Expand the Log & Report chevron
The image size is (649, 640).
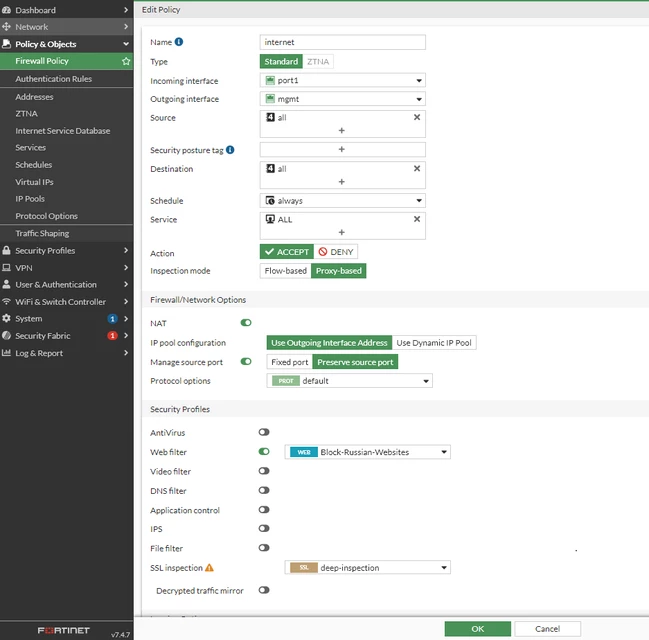pos(126,353)
